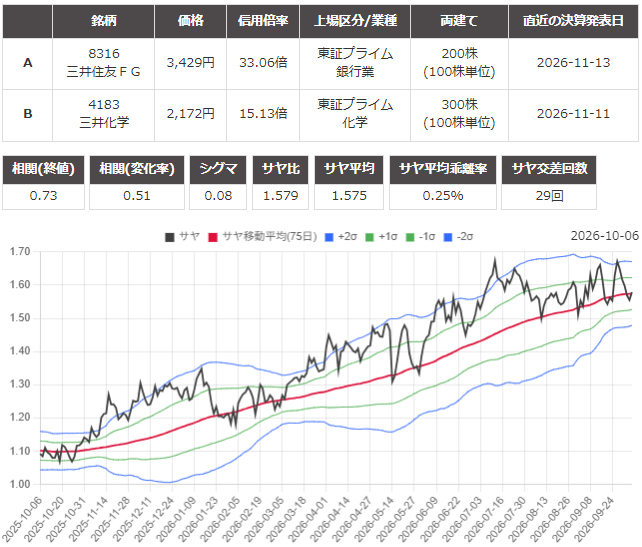Click the 2026-01-09 x-axis date label
Image resolution: width=642 pixels, height=547 pixels.
coord(178,519)
